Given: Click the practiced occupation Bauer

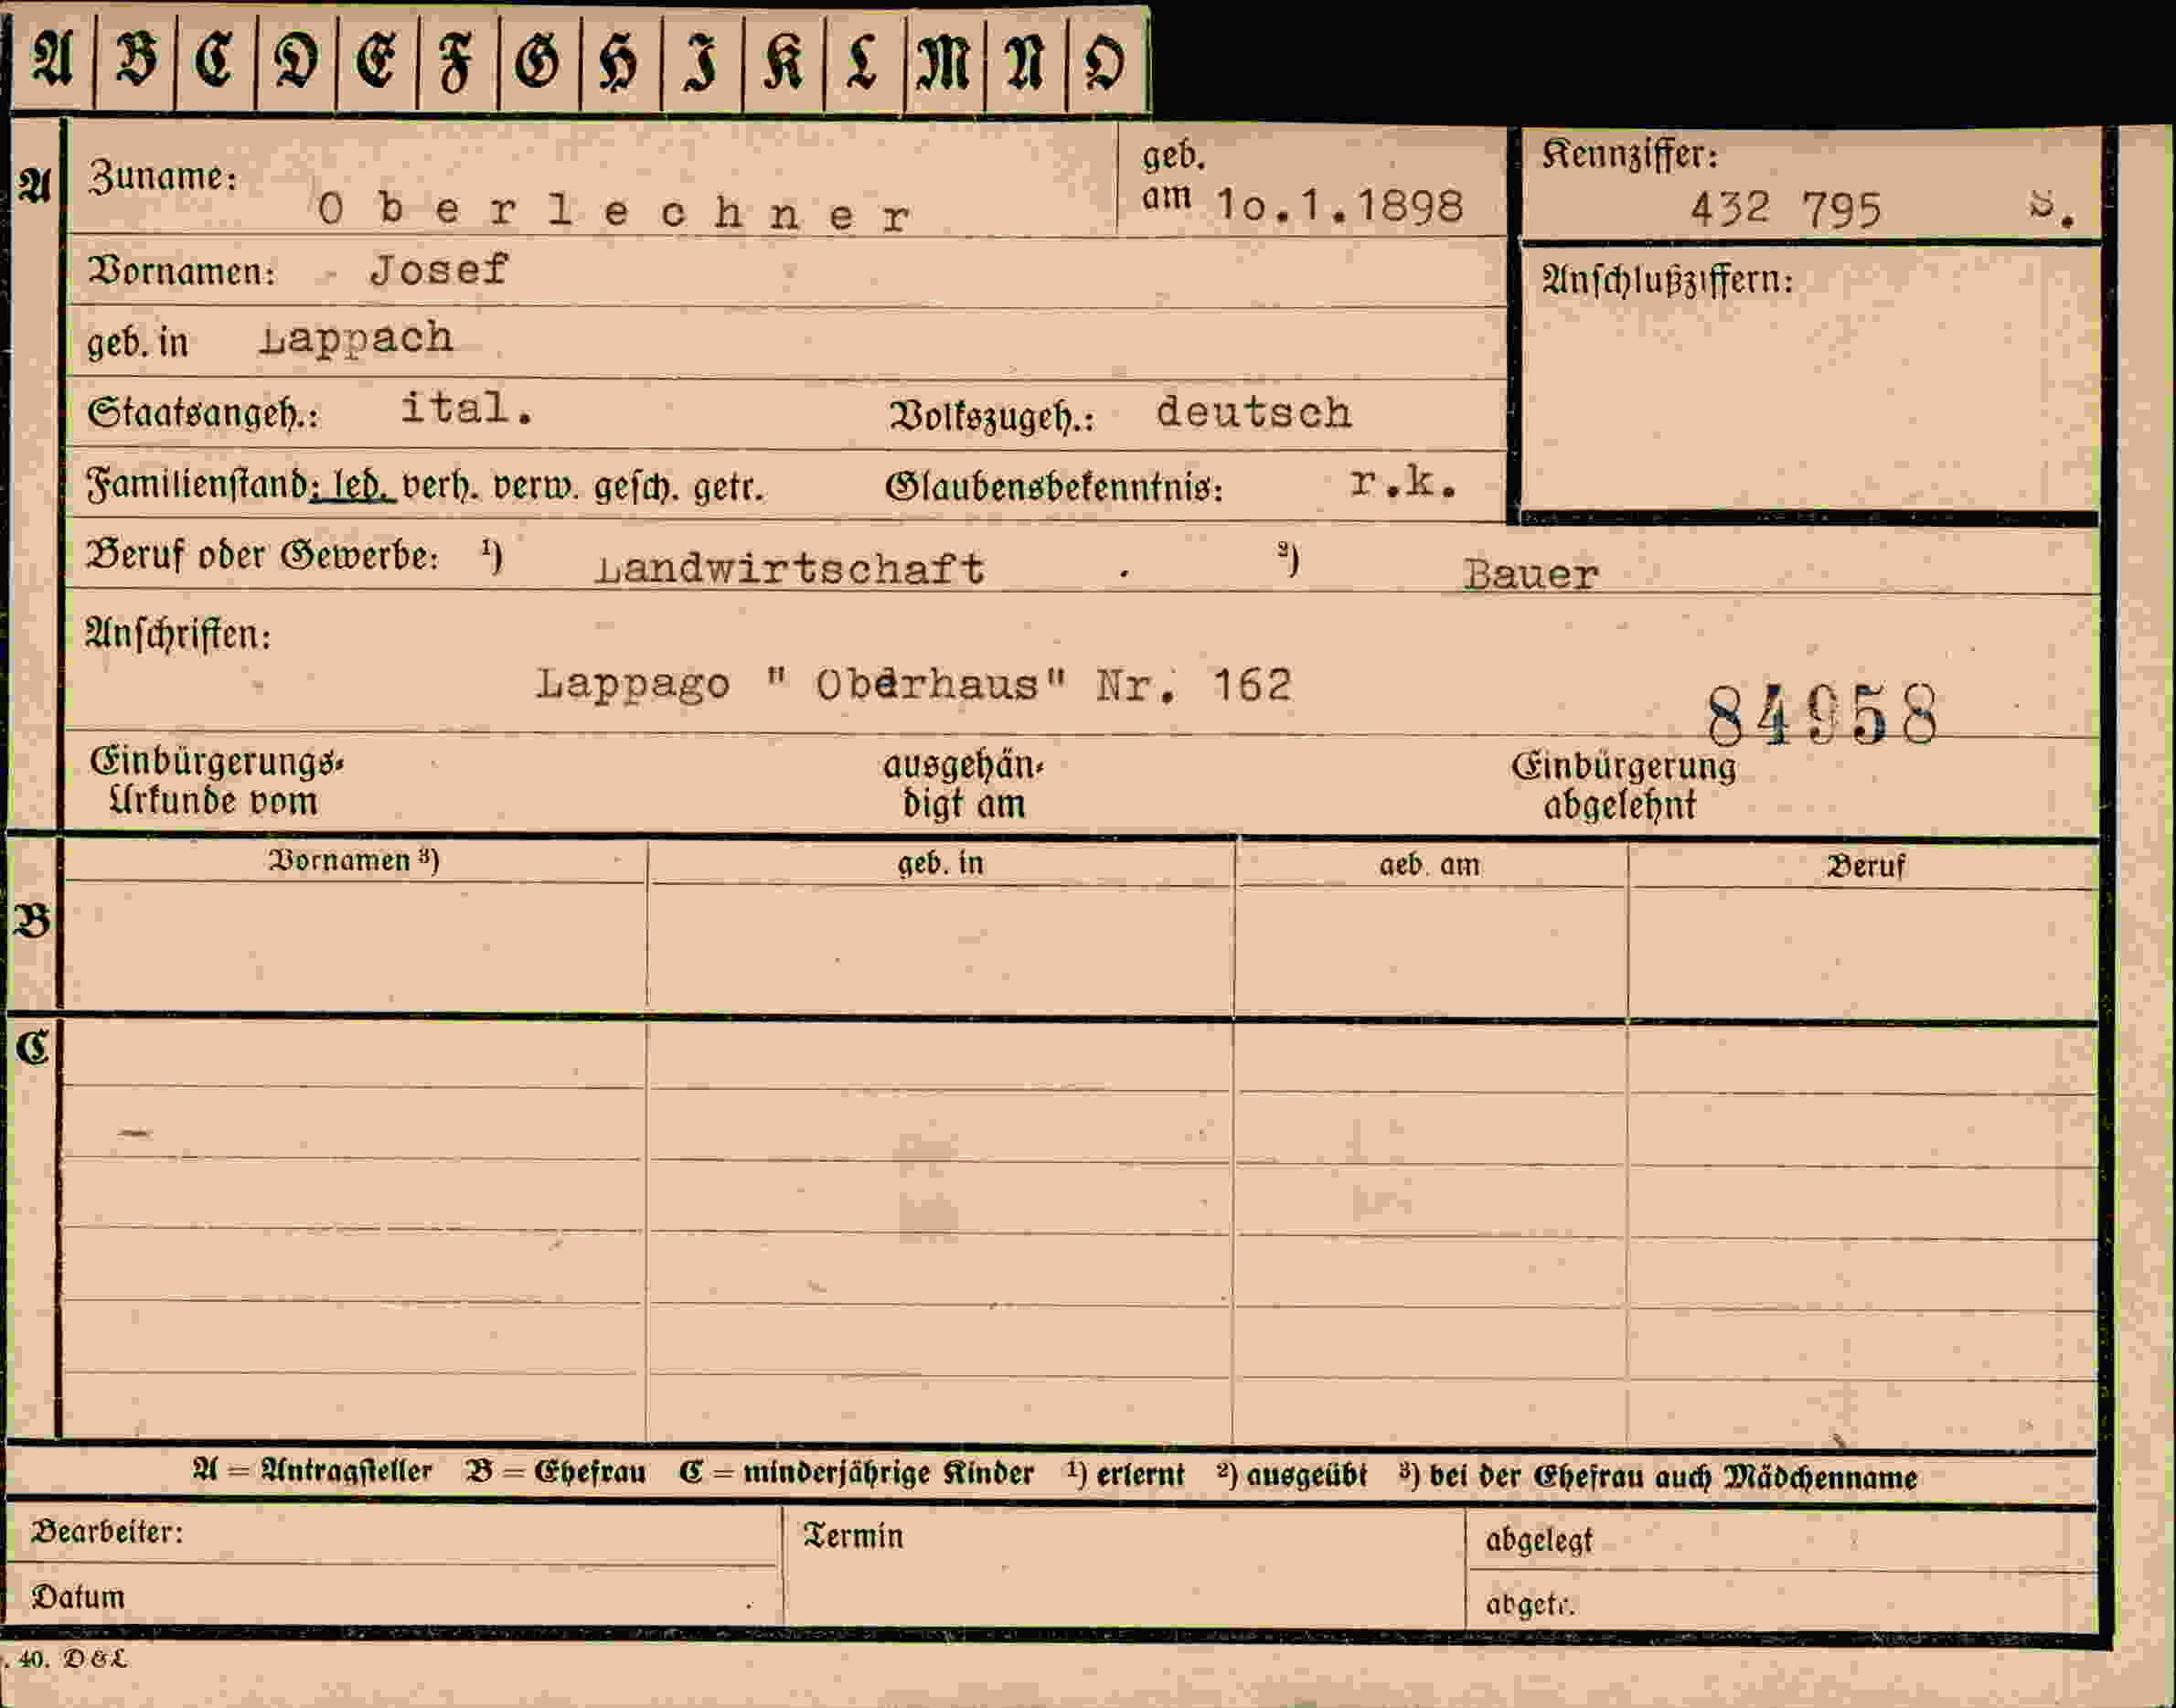Looking at the screenshot, I should 1531,574.
